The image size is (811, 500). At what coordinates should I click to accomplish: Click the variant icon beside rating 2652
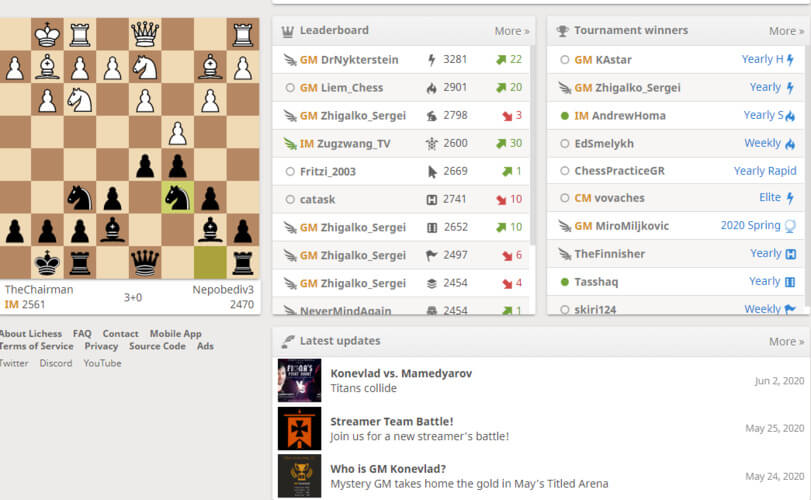(x=432, y=227)
